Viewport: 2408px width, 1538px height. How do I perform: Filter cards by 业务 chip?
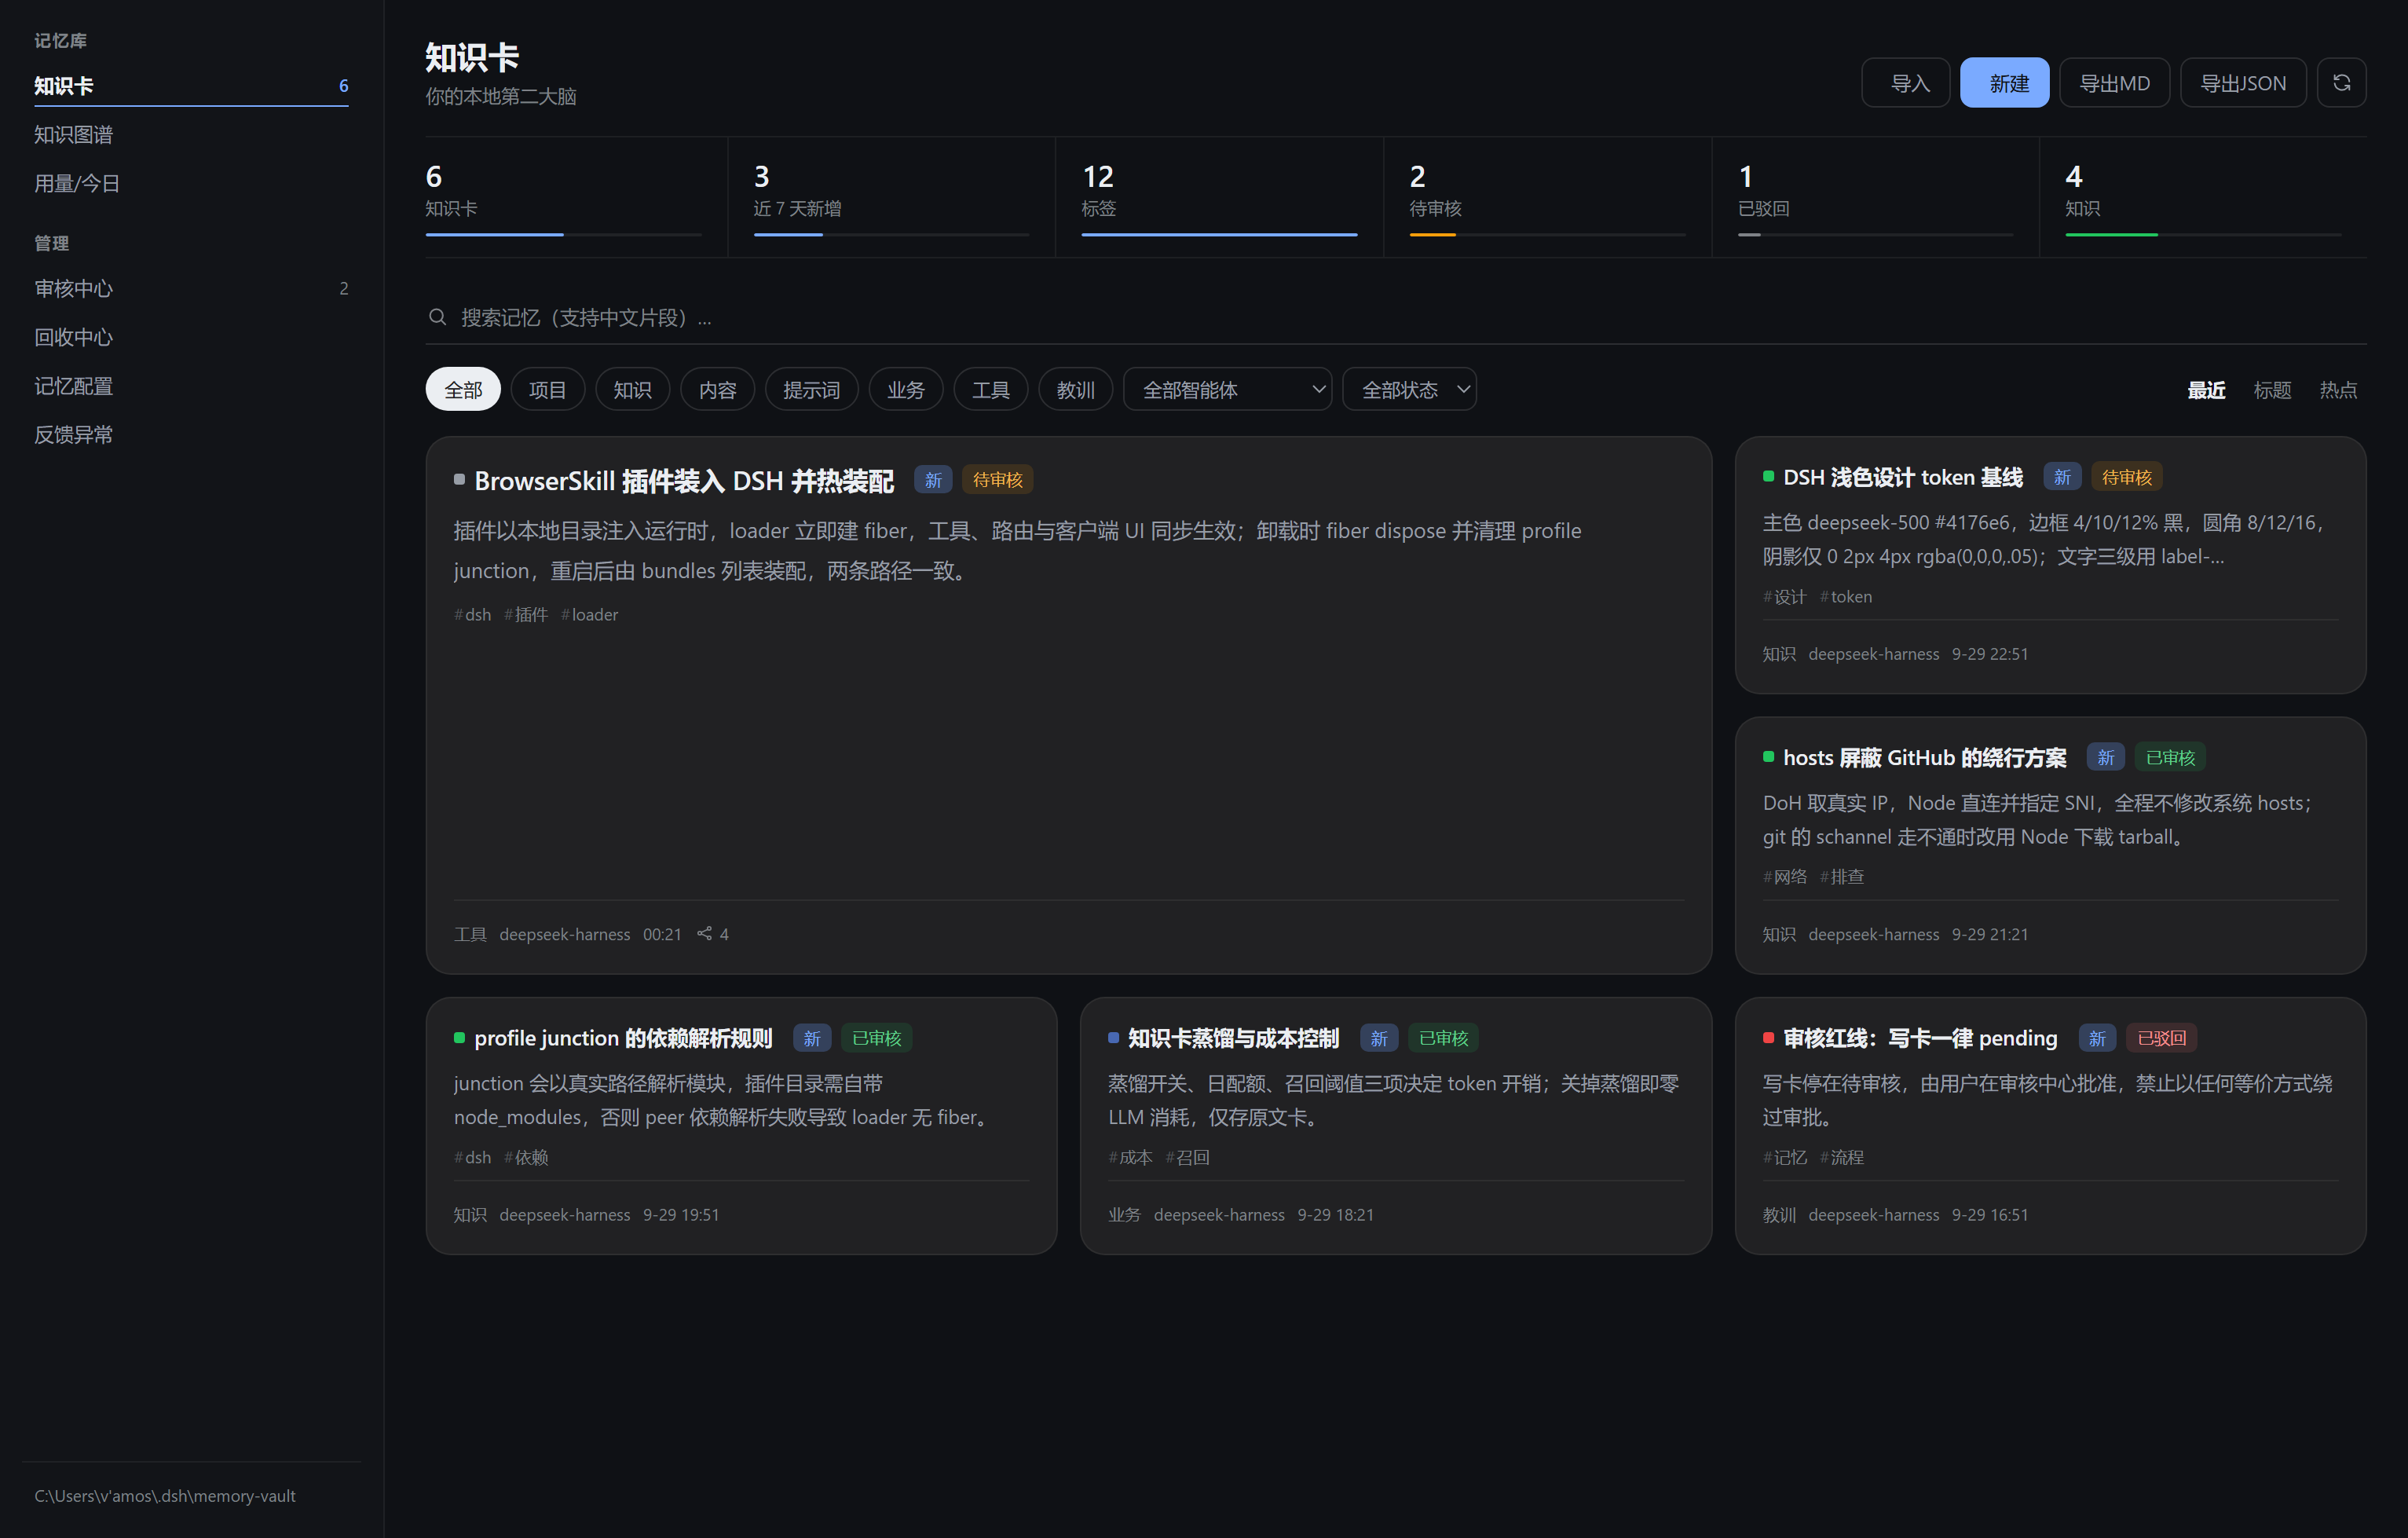tap(906, 389)
